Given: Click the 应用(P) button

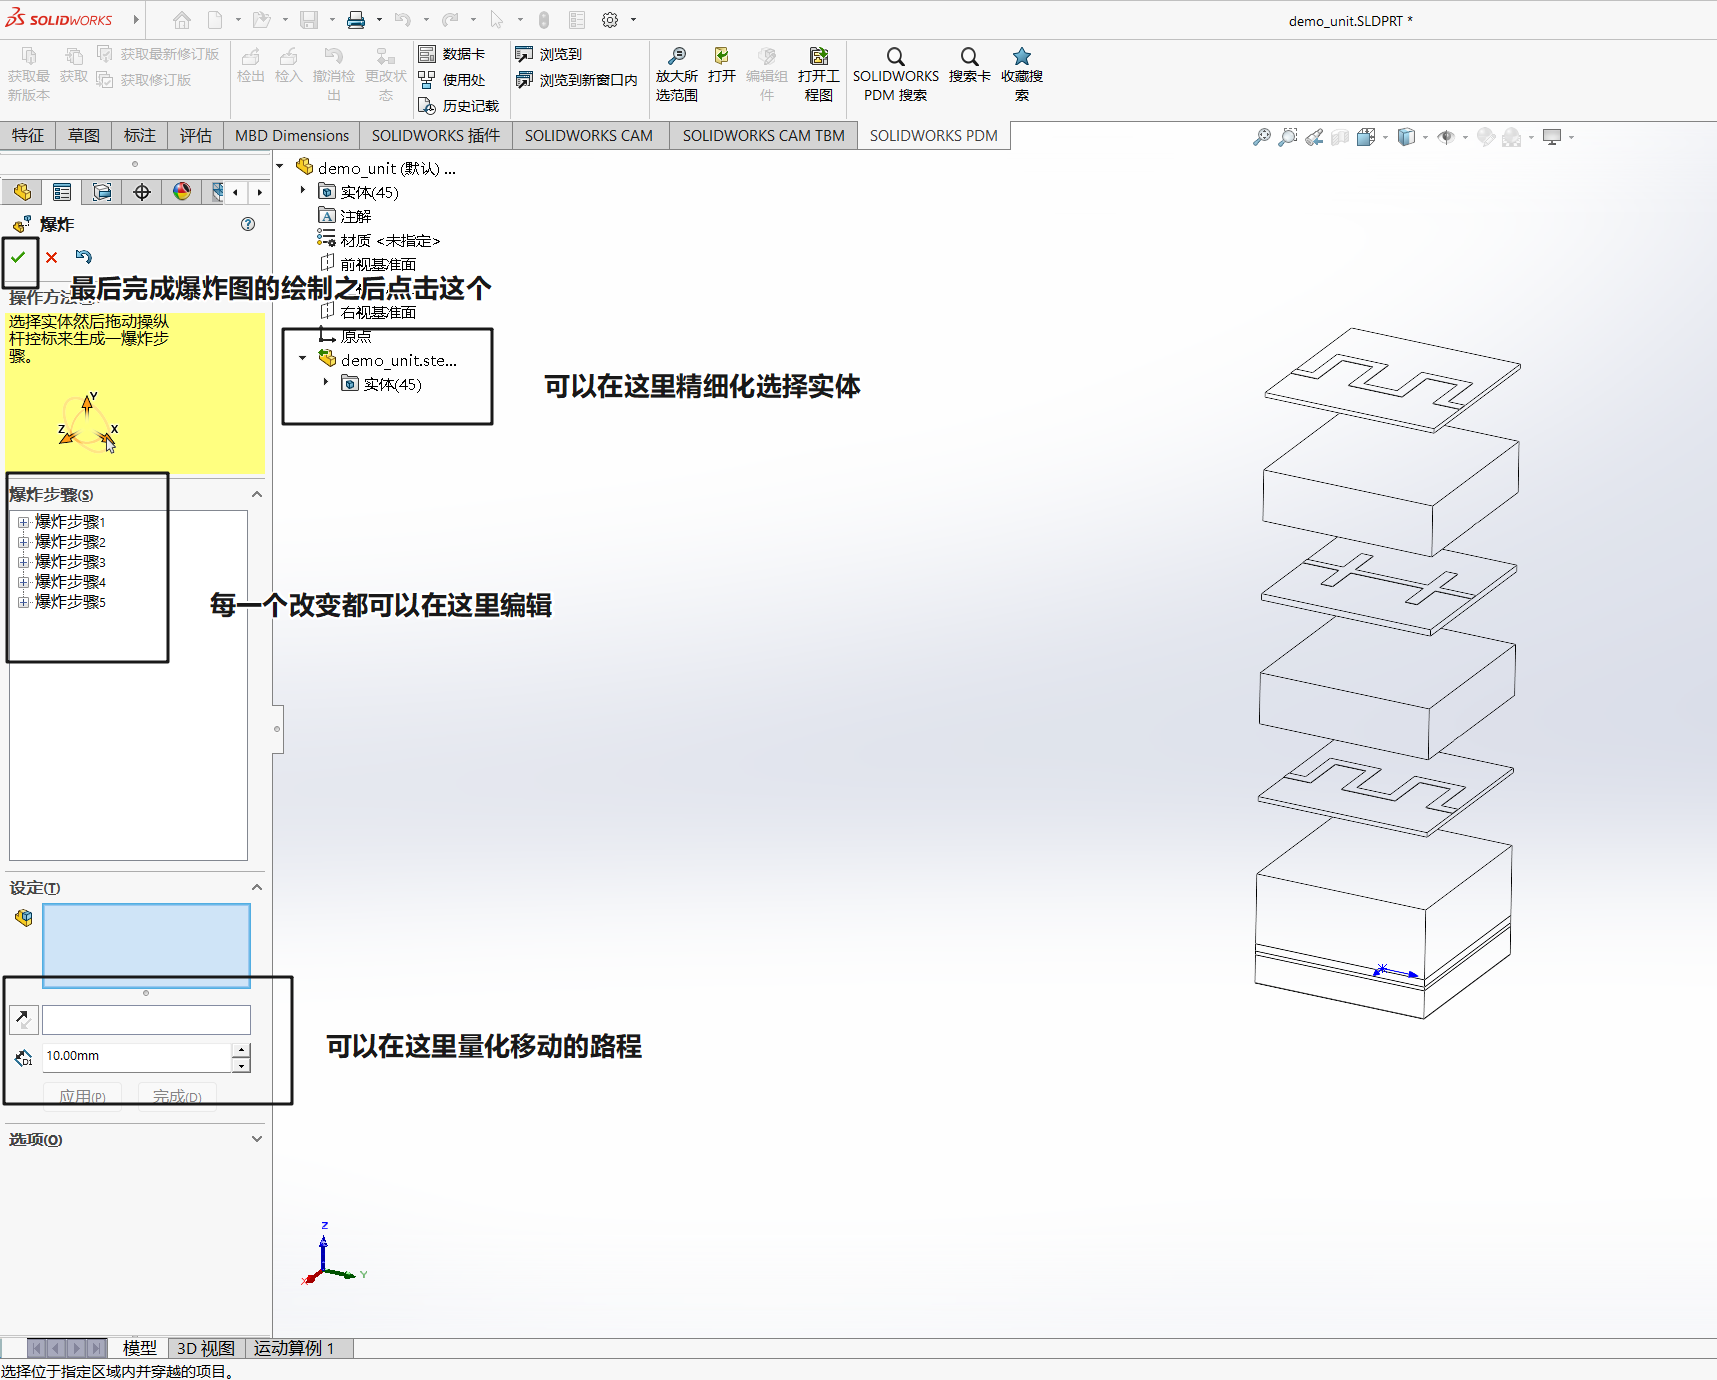Looking at the screenshot, I should pos(82,1096).
